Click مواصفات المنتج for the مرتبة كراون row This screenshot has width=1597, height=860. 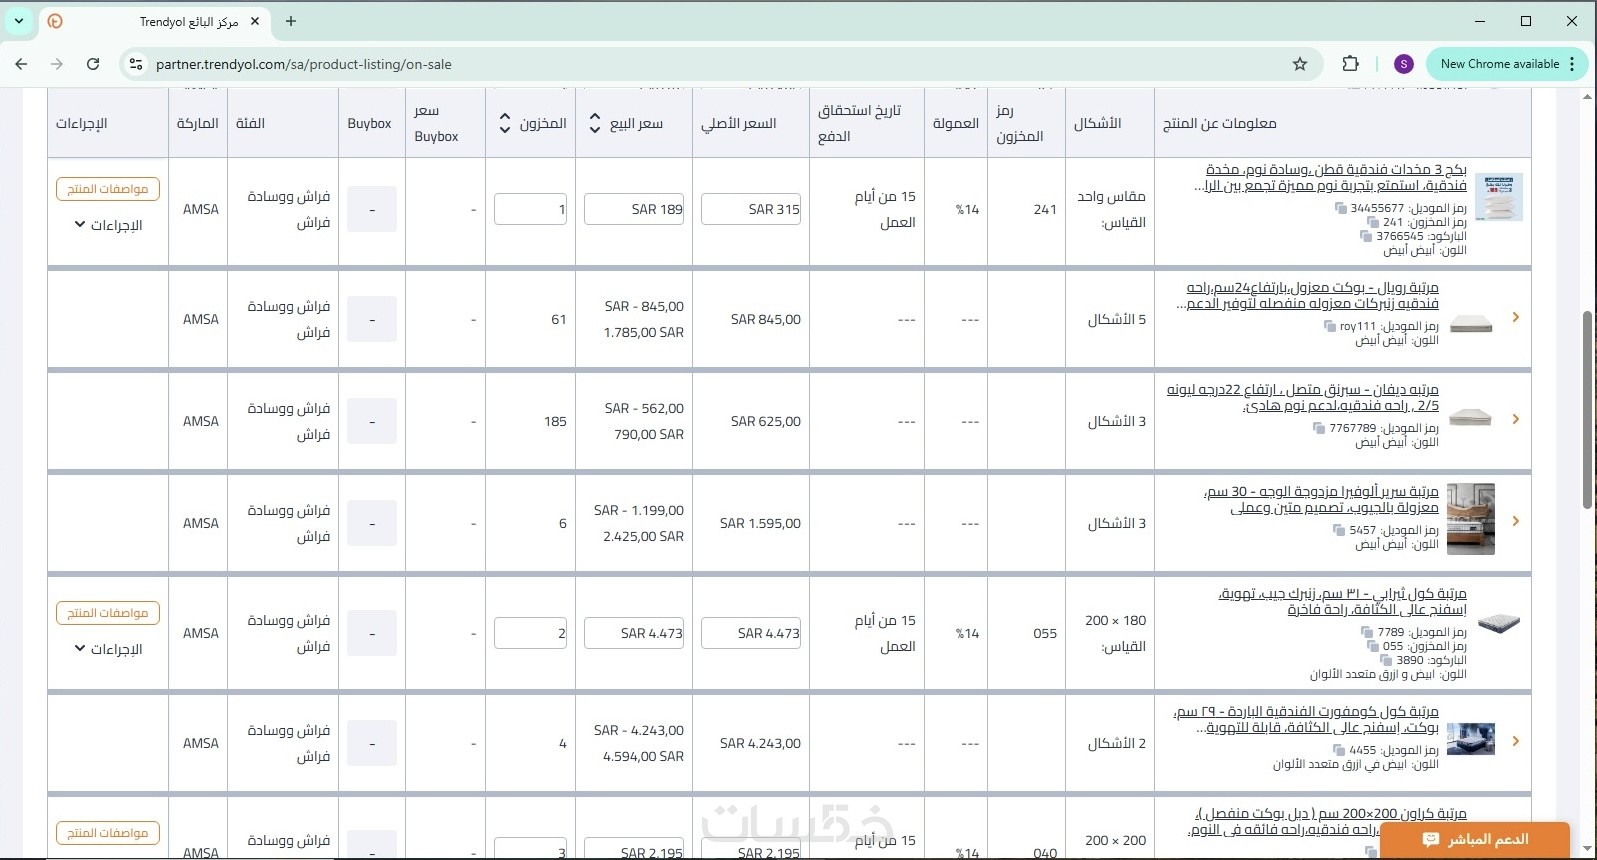pyautogui.click(x=108, y=833)
